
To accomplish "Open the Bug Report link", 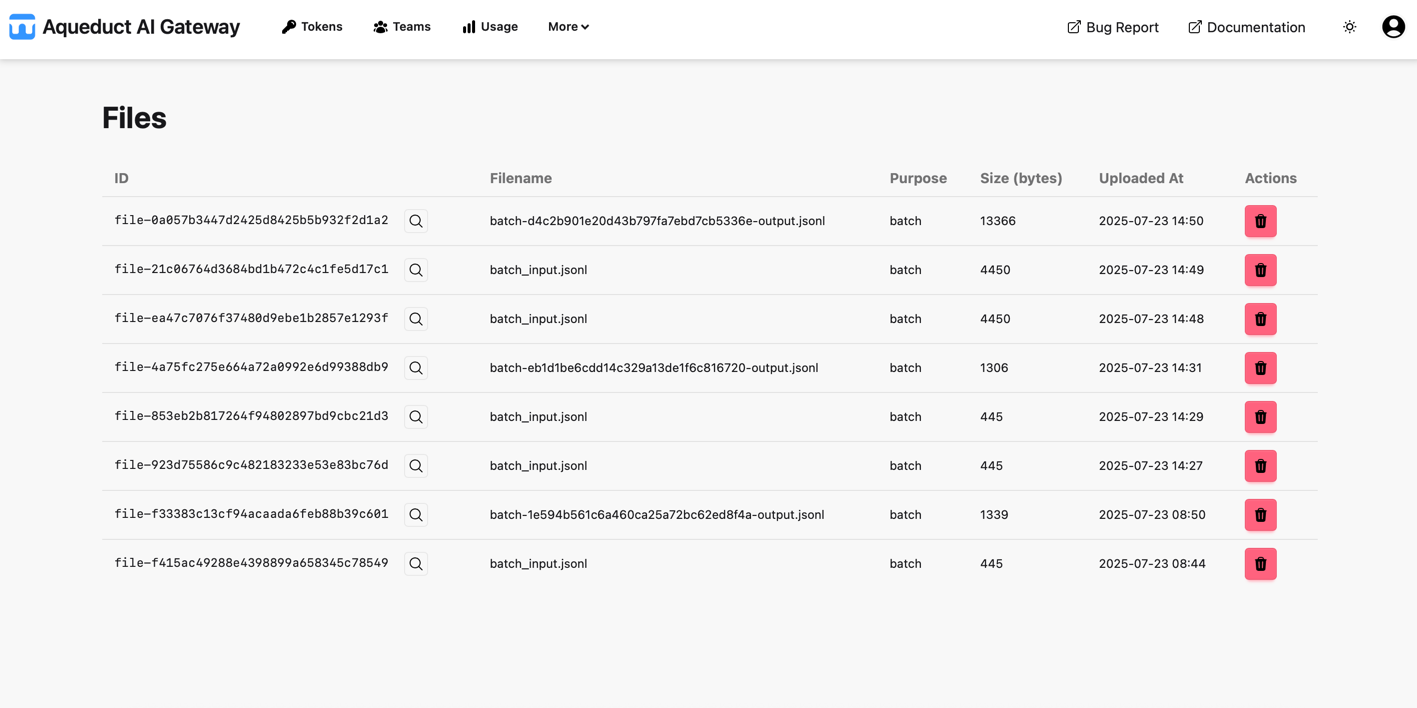I will 1113,27.
